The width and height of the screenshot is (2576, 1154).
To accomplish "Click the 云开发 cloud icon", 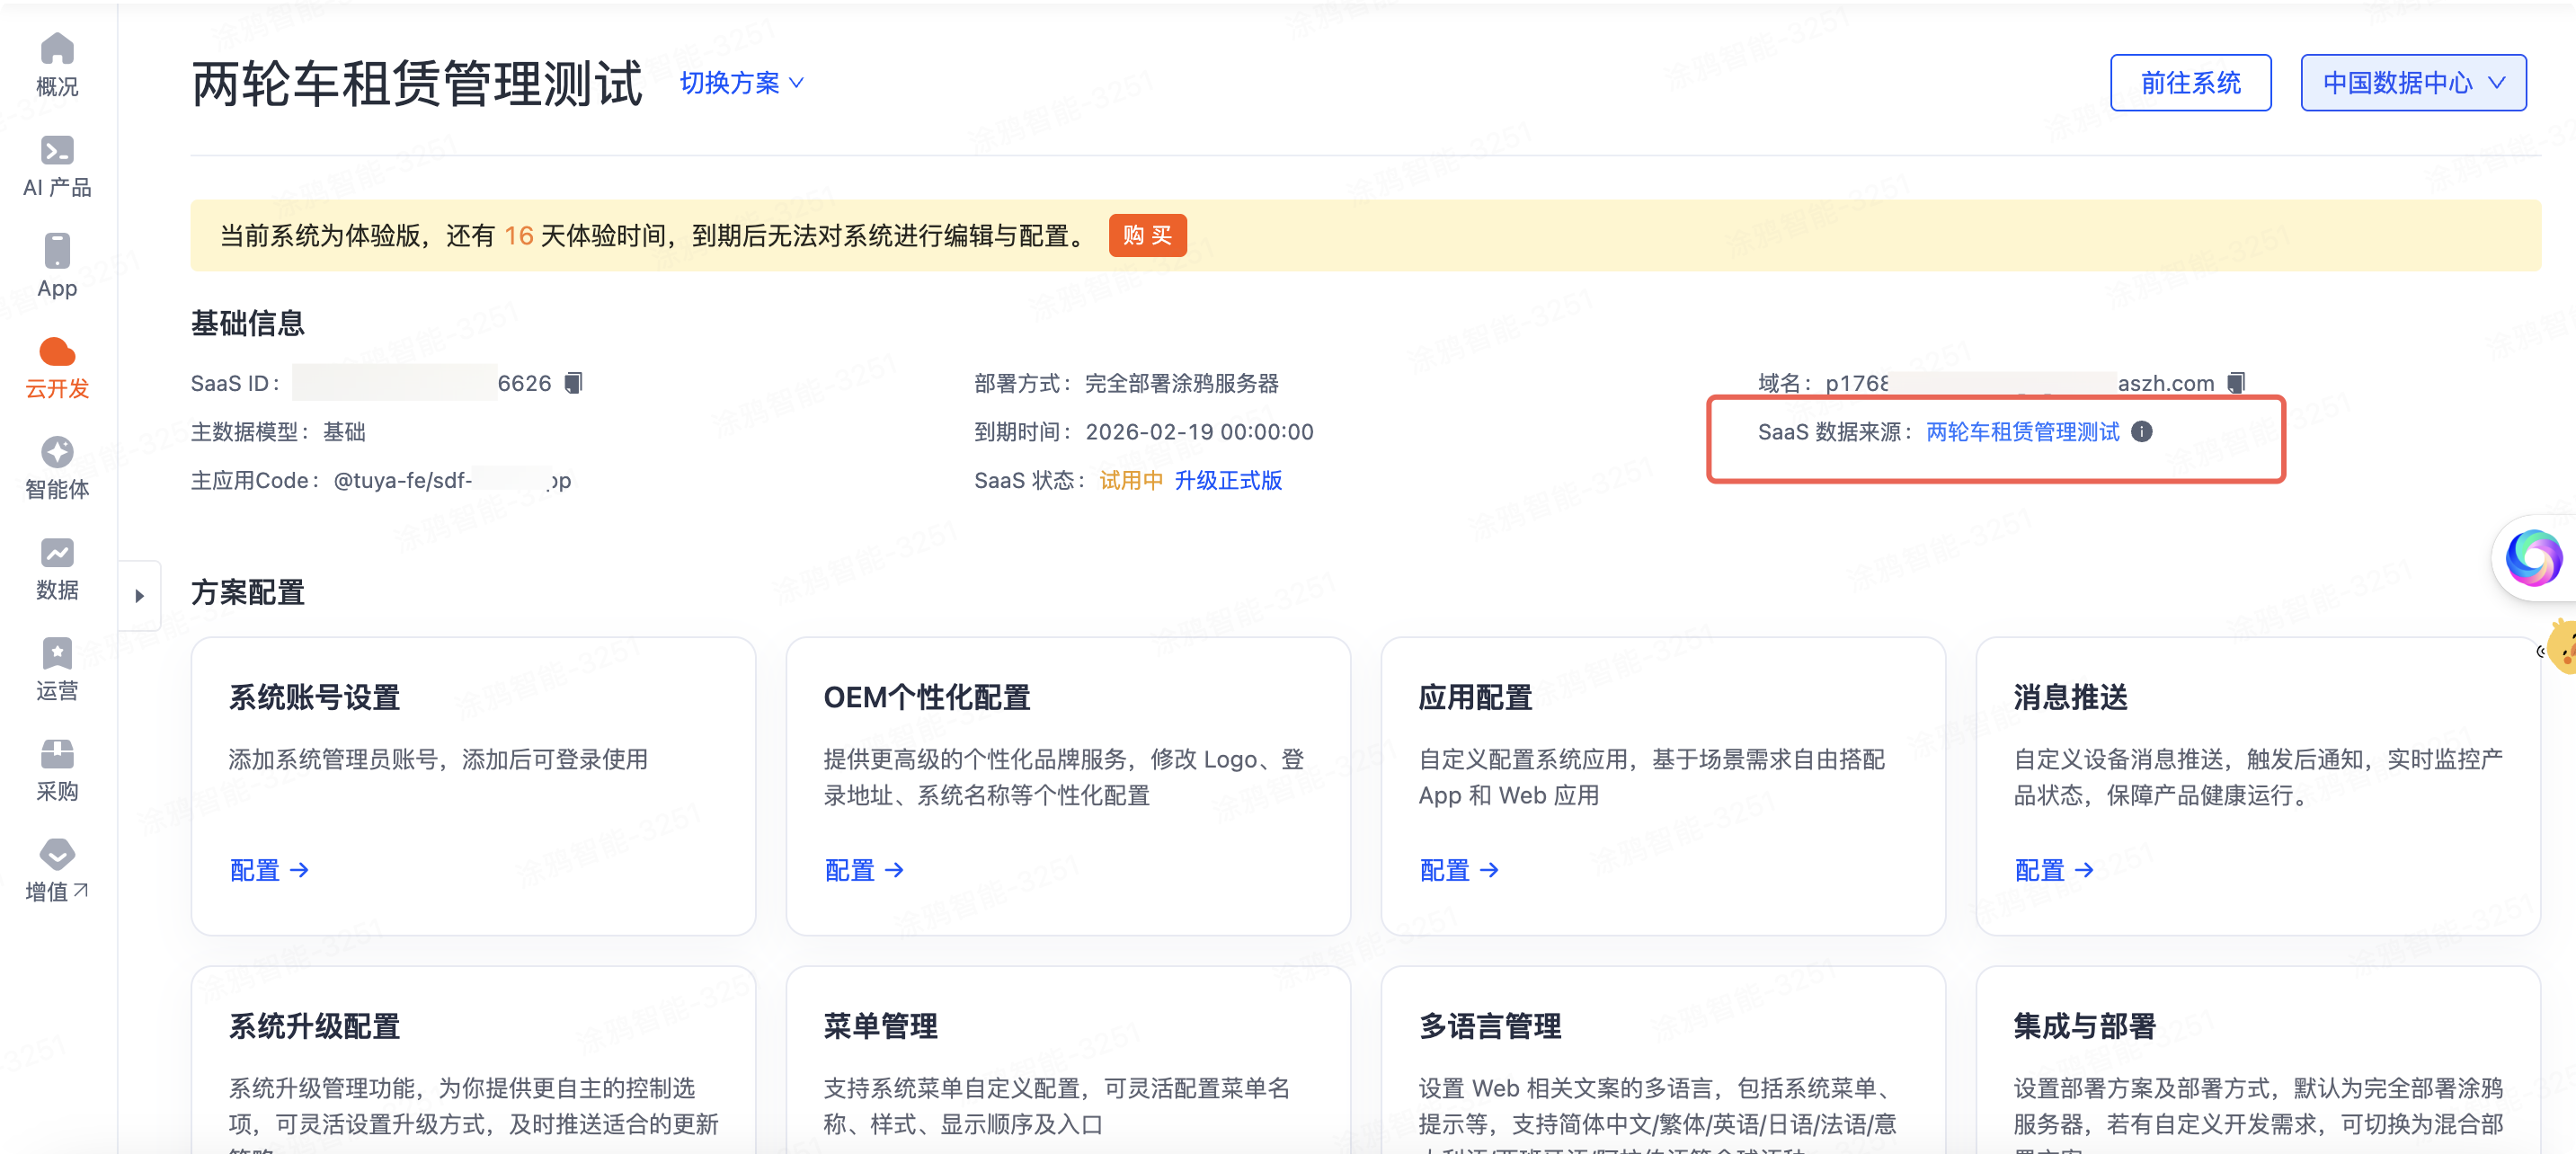I will 57,352.
